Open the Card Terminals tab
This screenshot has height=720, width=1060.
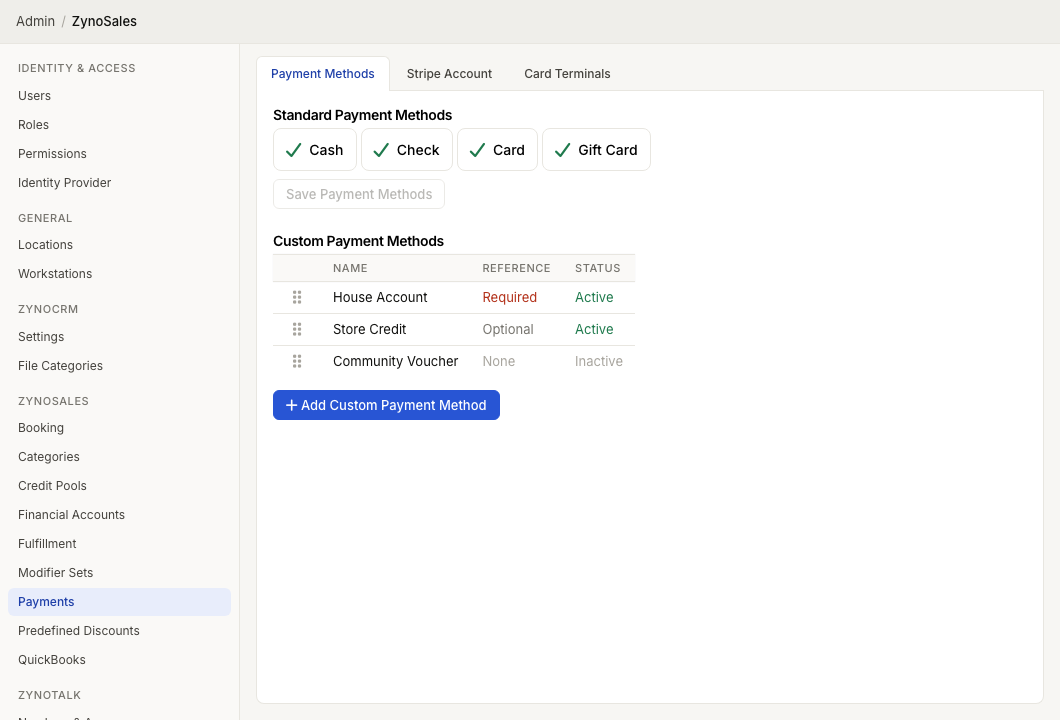click(x=567, y=74)
